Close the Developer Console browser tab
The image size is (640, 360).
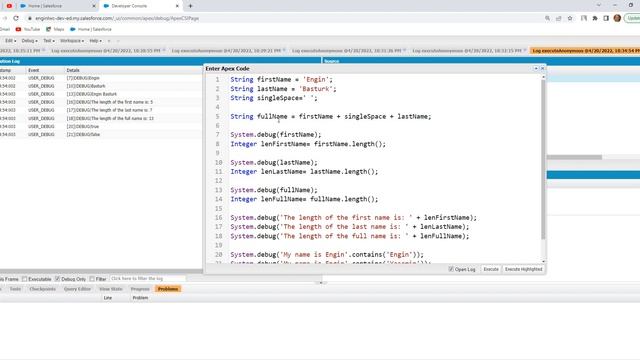click(177, 6)
